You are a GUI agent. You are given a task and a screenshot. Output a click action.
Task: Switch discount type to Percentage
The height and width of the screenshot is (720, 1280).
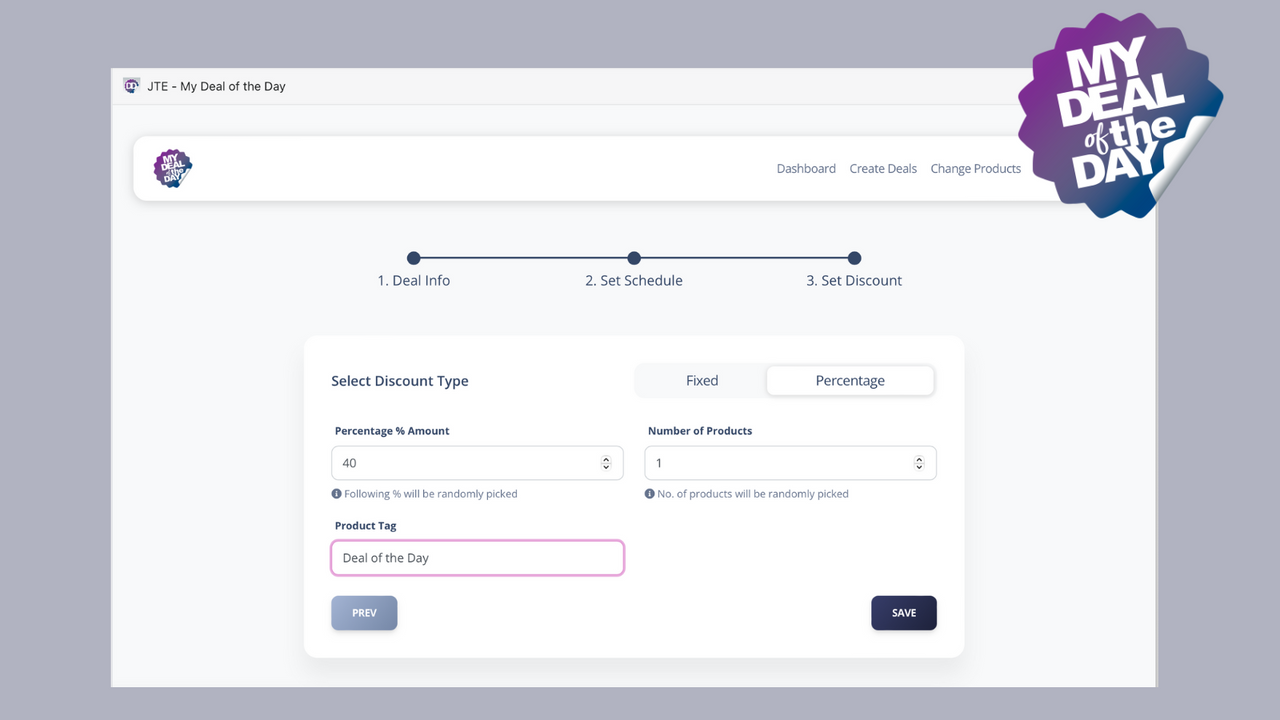[x=850, y=380]
